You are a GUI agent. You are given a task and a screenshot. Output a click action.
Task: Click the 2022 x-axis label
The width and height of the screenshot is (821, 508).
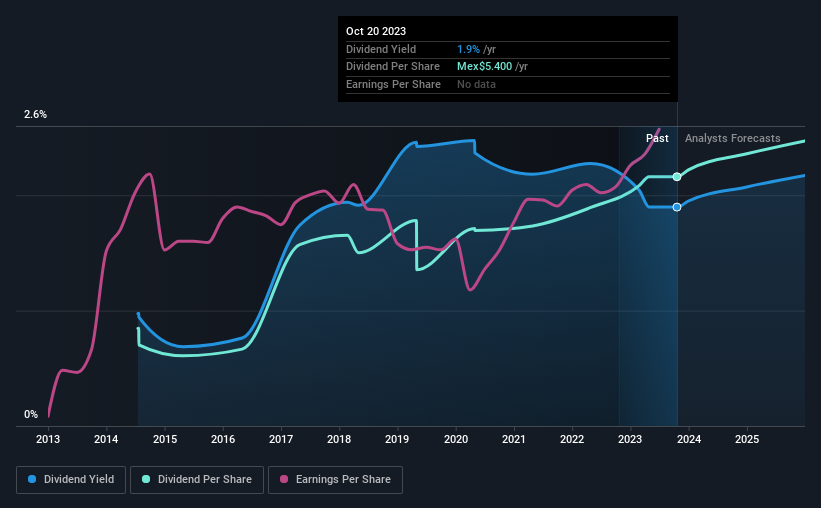point(572,439)
